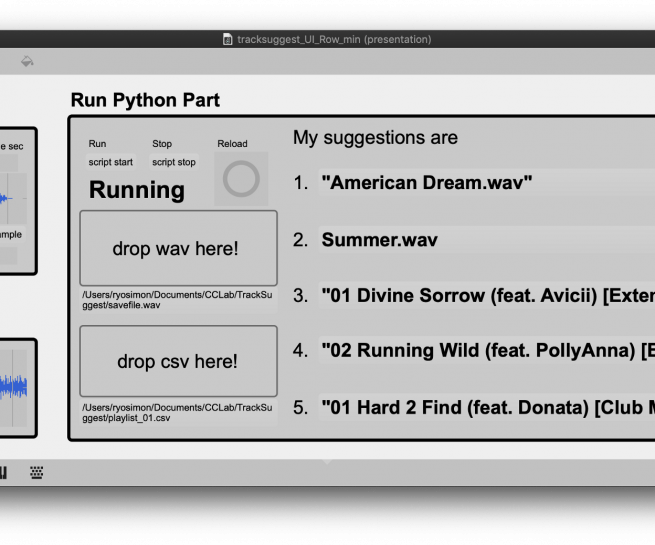This screenshot has height=545, width=655.
Task: Click the paint bucket icon in toolbar
Action: click(27, 61)
